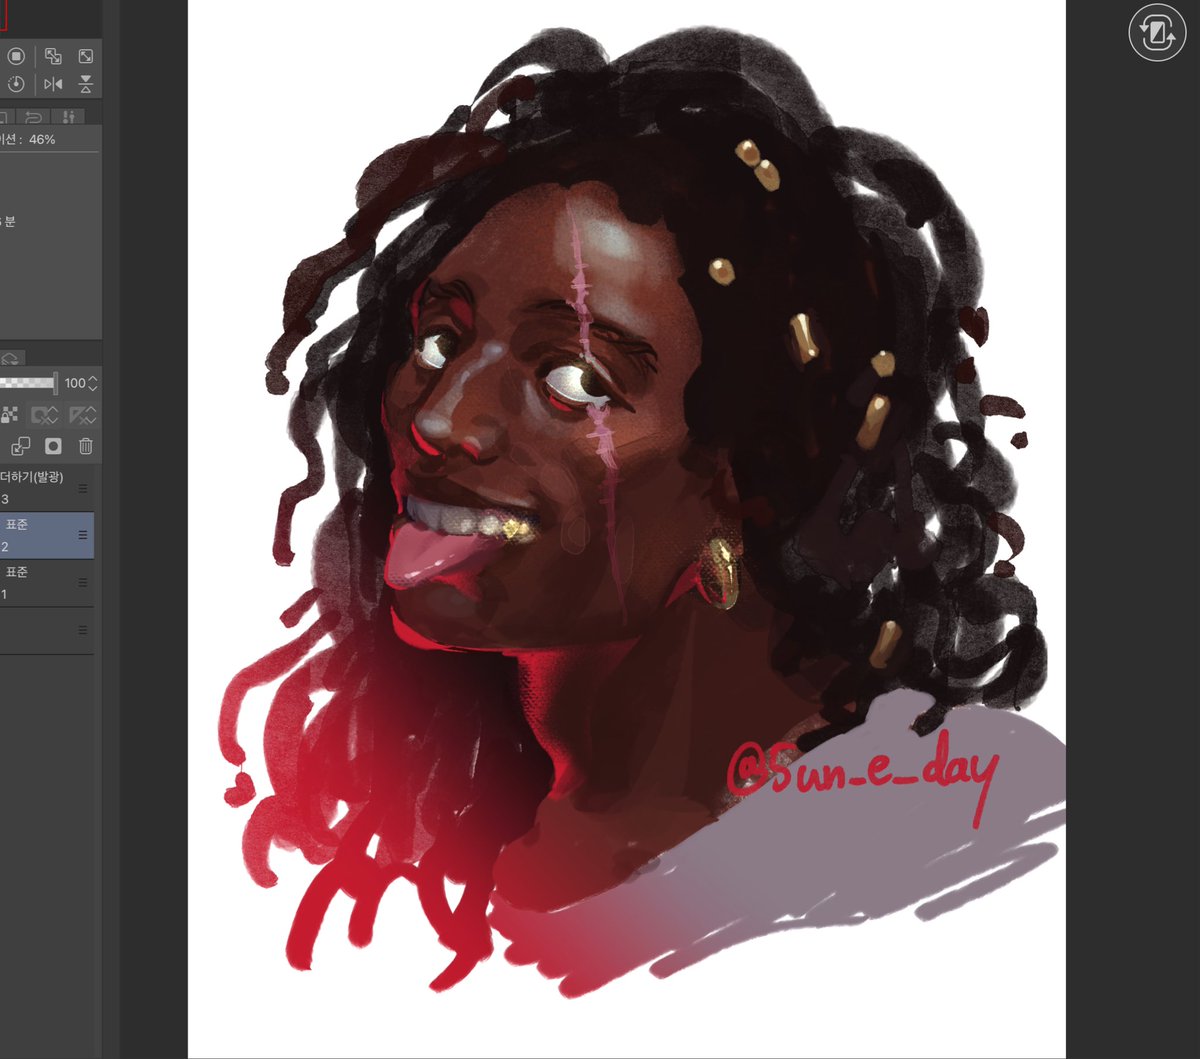Grab the handle of layer 2

tap(83, 535)
